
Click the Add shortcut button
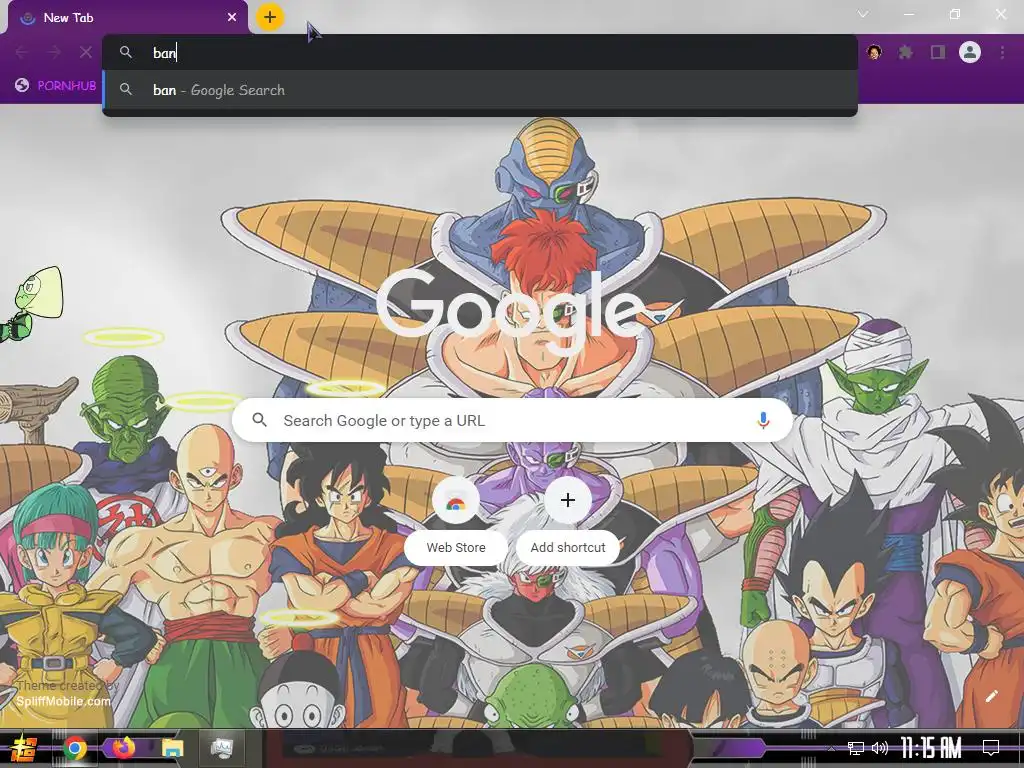[x=568, y=520]
